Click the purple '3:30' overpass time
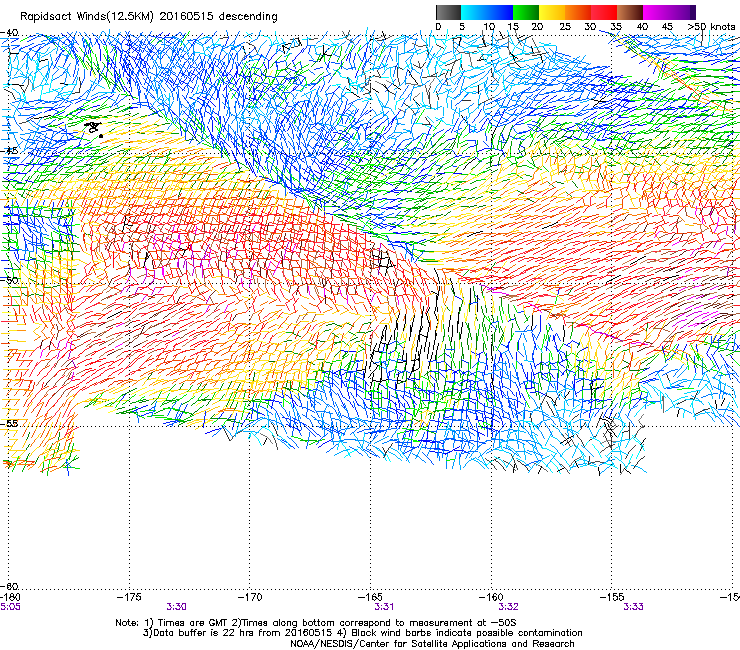The image size is (740, 650). (176, 607)
